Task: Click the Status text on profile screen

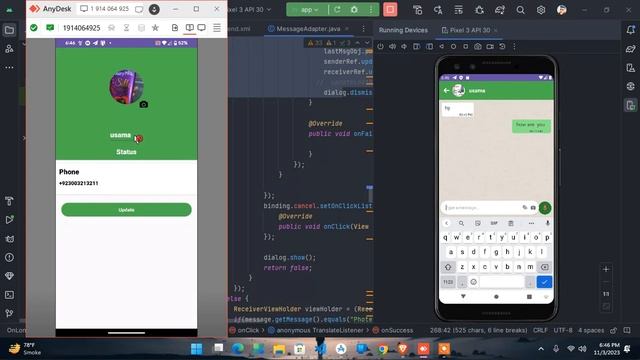Action: click(x=126, y=152)
